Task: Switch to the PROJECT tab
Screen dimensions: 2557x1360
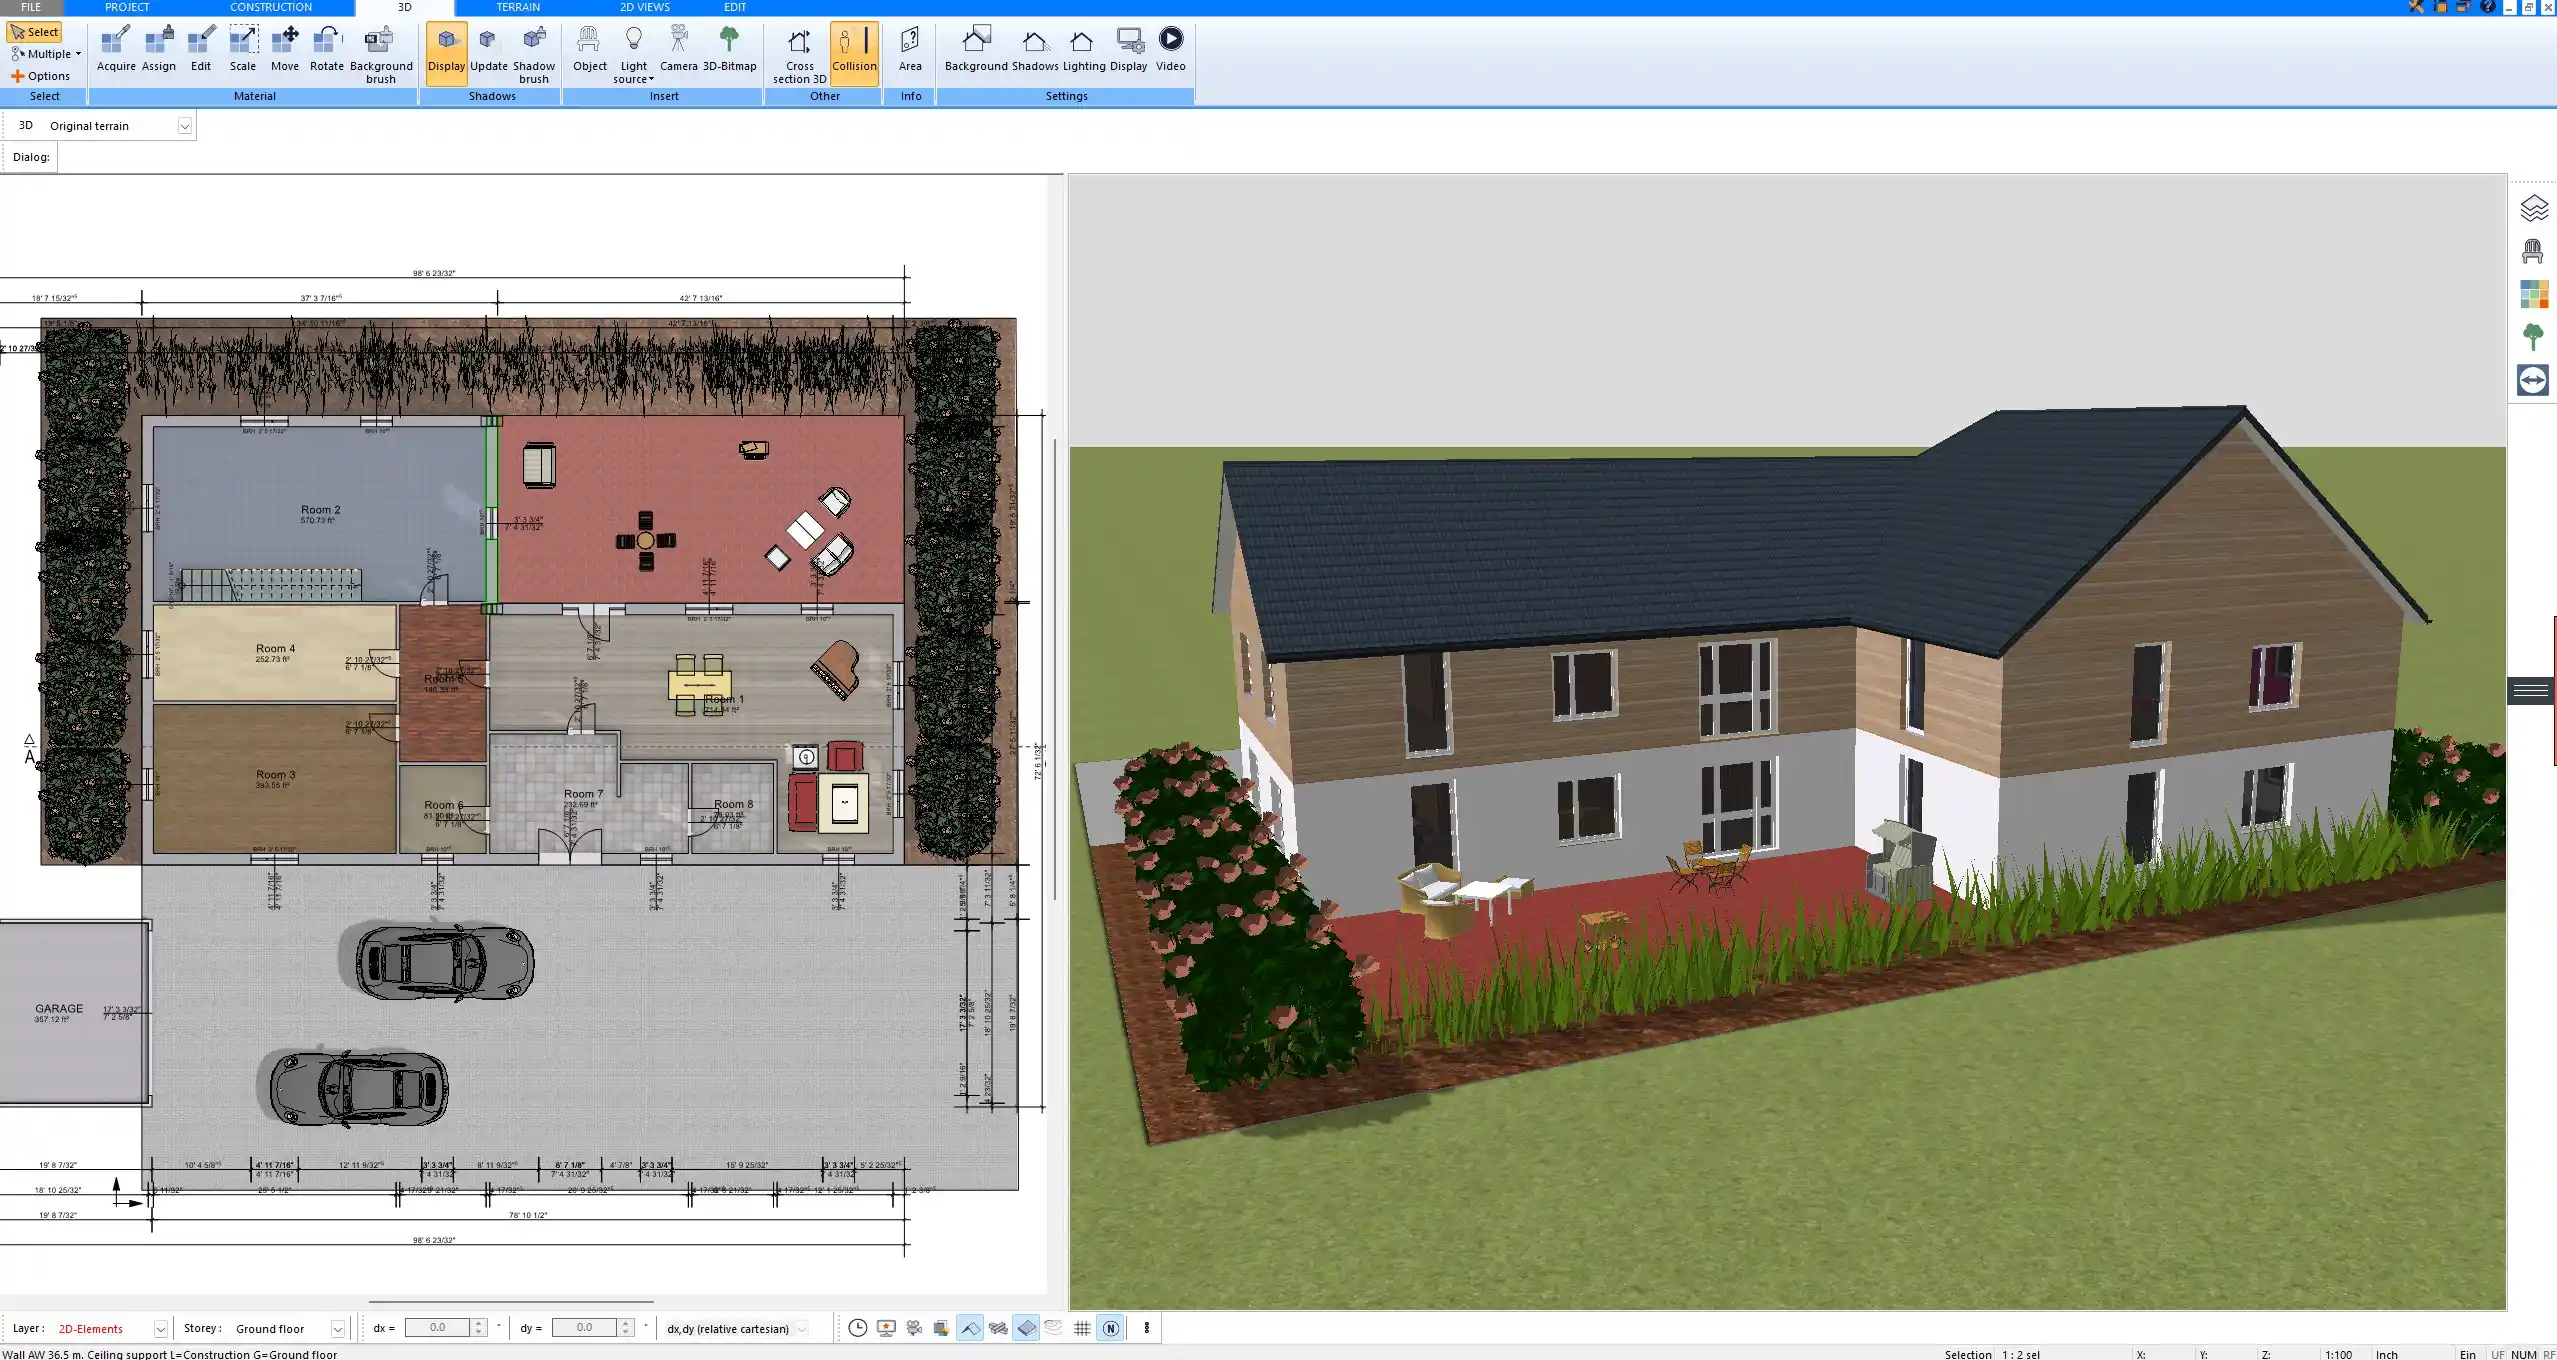Action: tap(127, 7)
